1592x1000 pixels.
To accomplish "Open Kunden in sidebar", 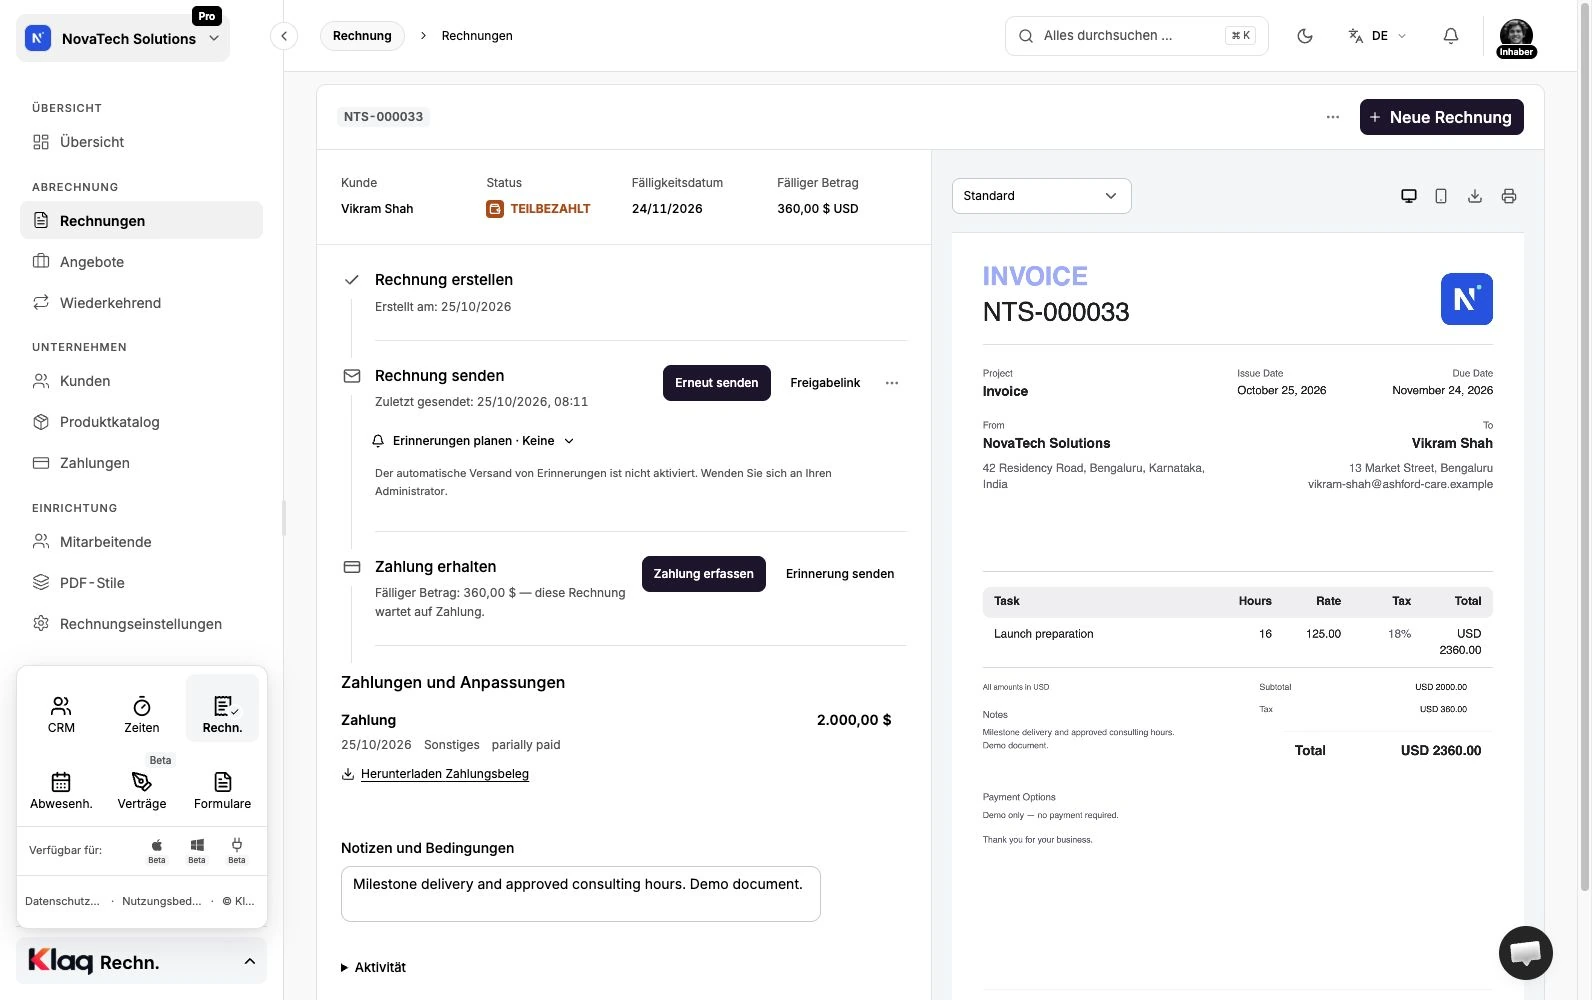I will [x=141, y=381].
